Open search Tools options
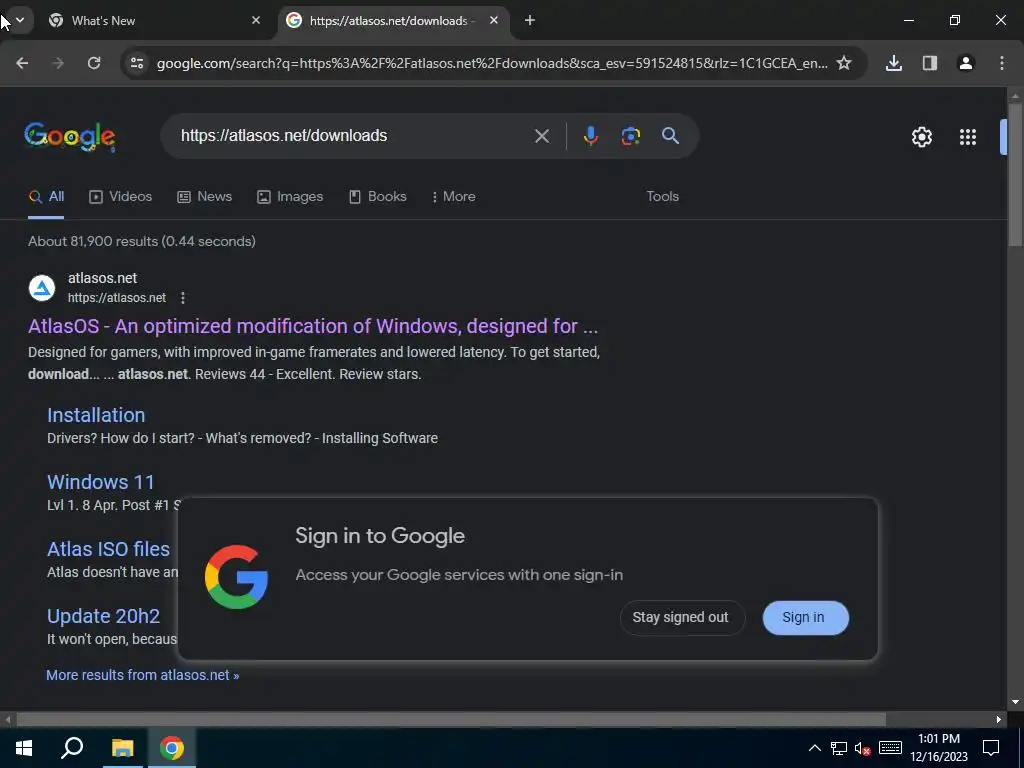The width and height of the screenshot is (1024, 768). pyautogui.click(x=662, y=197)
